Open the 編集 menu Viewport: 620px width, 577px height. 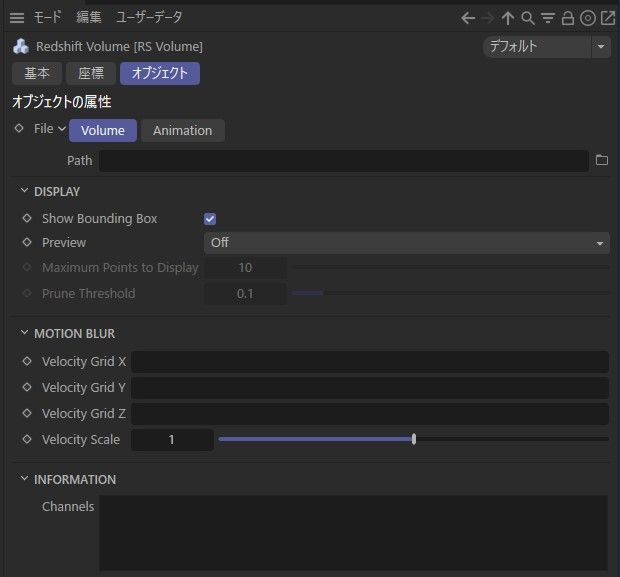(89, 17)
